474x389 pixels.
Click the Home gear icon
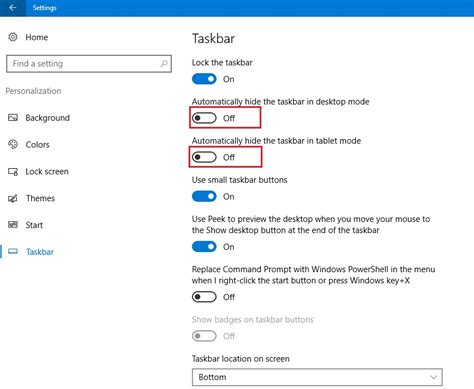point(13,37)
